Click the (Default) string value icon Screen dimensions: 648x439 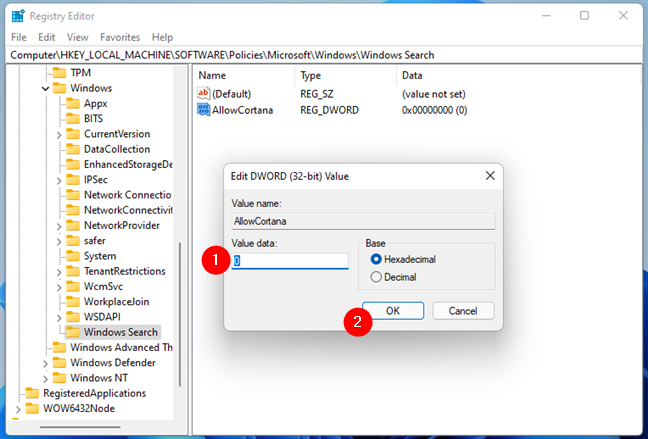(203, 93)
